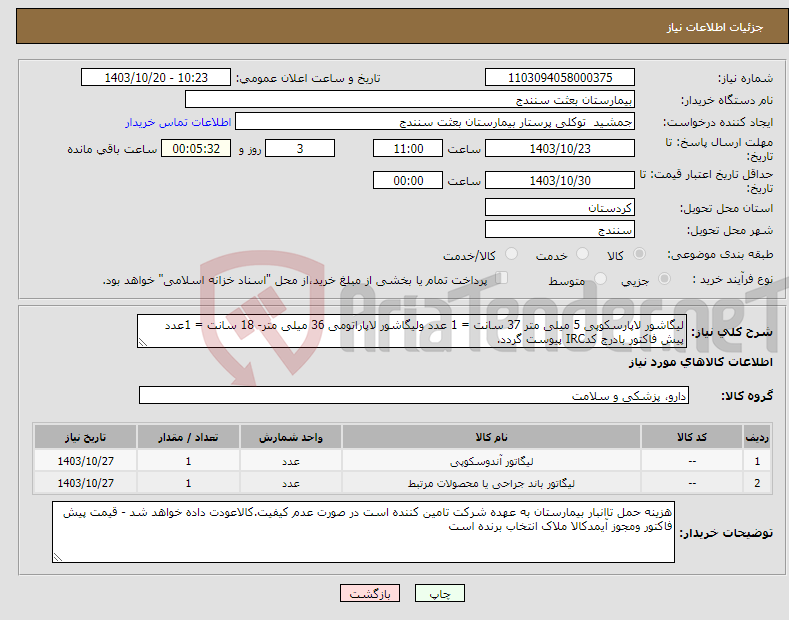Click the جزئیات اطلاعات نیاز page header
789x620 pixels.
point(715,27)
